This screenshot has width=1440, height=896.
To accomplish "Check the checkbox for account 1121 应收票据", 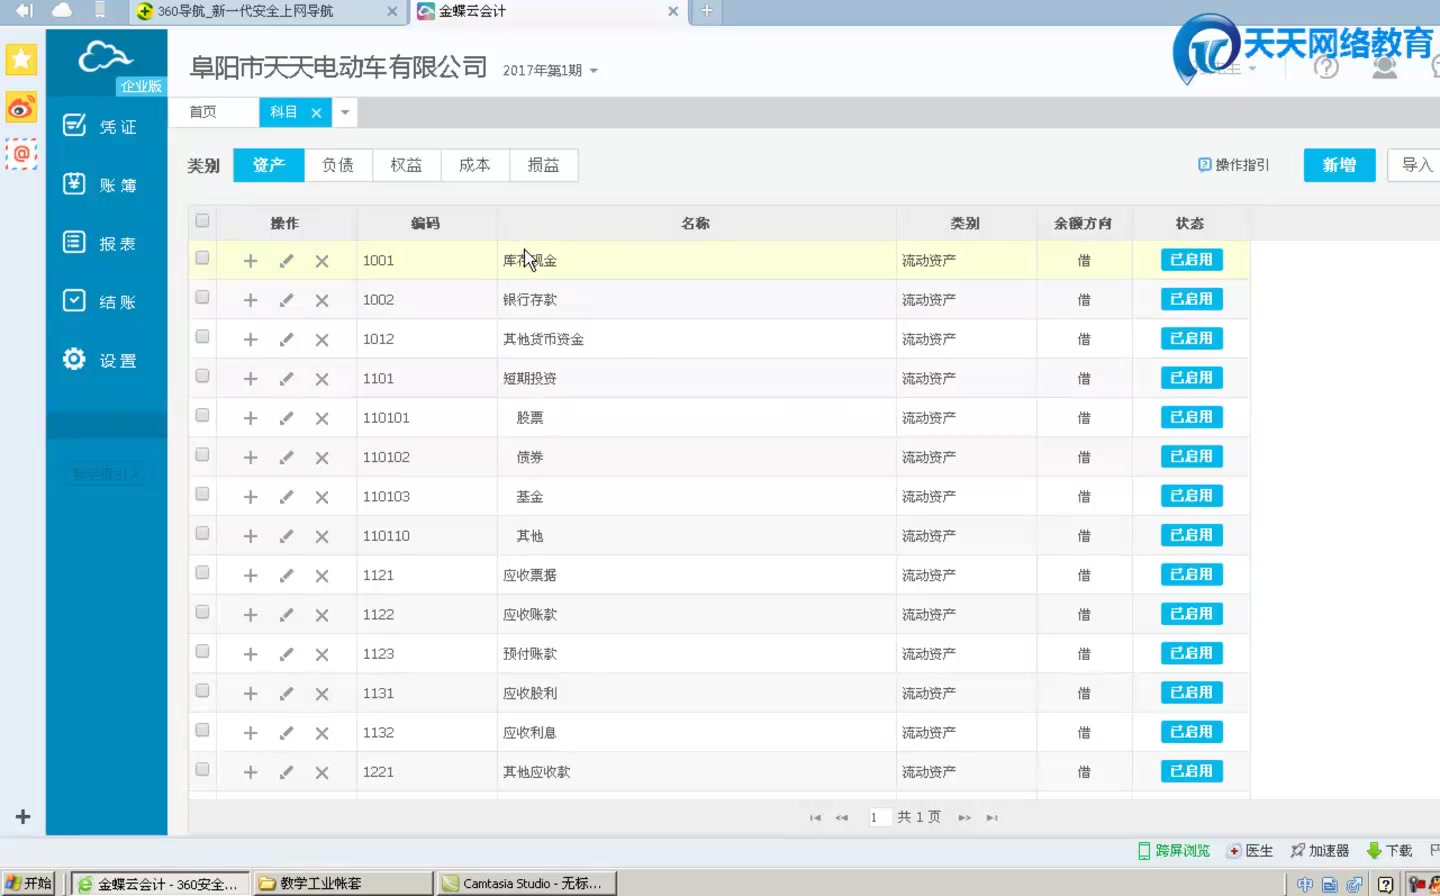I will (202, 574).
